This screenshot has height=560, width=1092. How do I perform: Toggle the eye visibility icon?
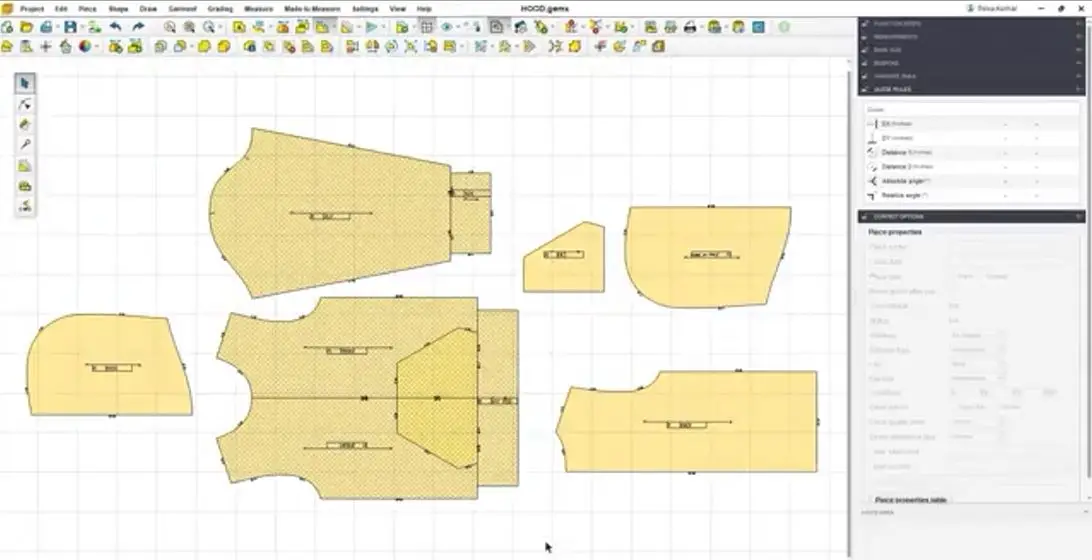pyautogui.click(x=447, y=27)
